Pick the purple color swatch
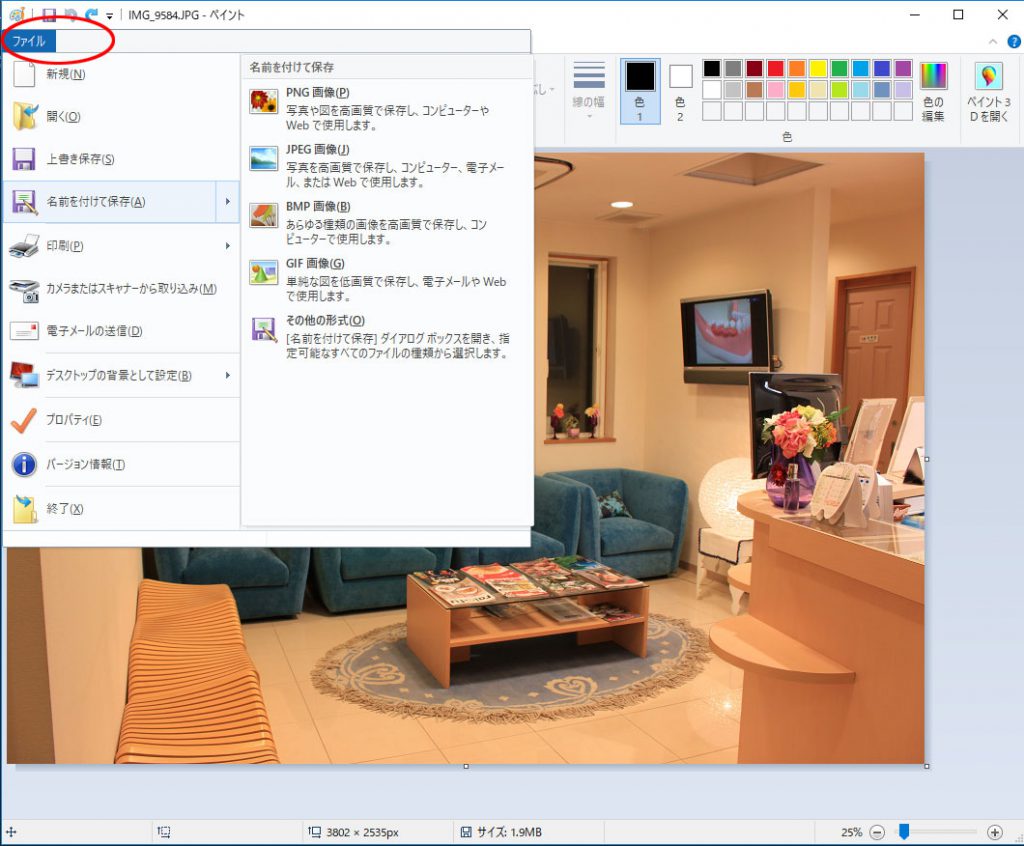The height and width of the screenshot is (846, 1024). [x=903, y=68]
